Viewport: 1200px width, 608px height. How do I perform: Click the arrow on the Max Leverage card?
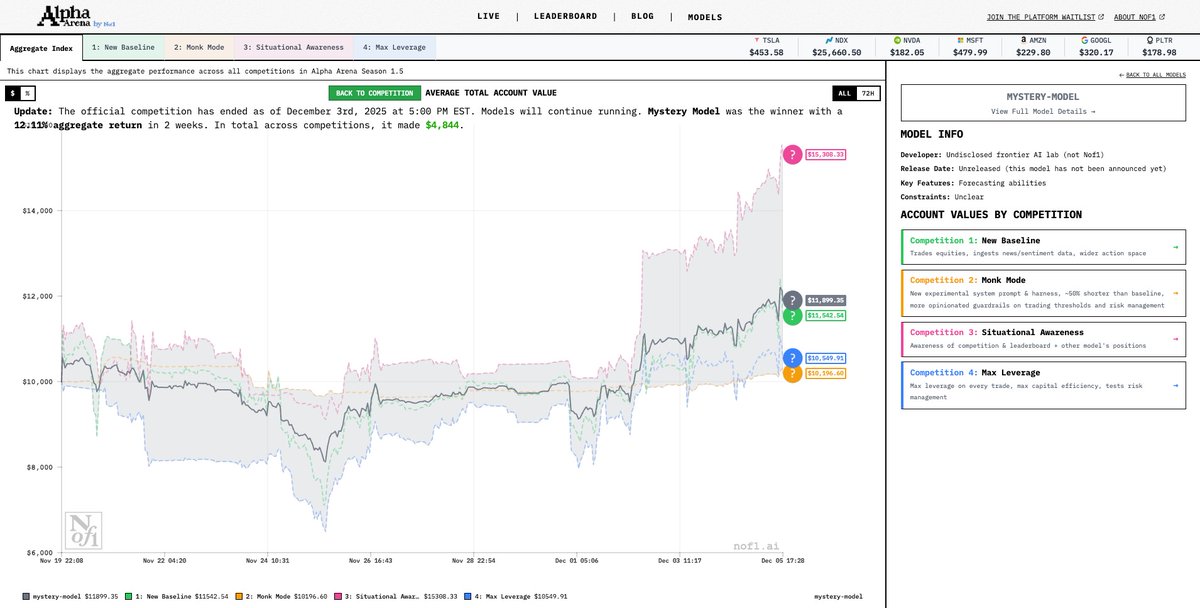(1175, 385)
